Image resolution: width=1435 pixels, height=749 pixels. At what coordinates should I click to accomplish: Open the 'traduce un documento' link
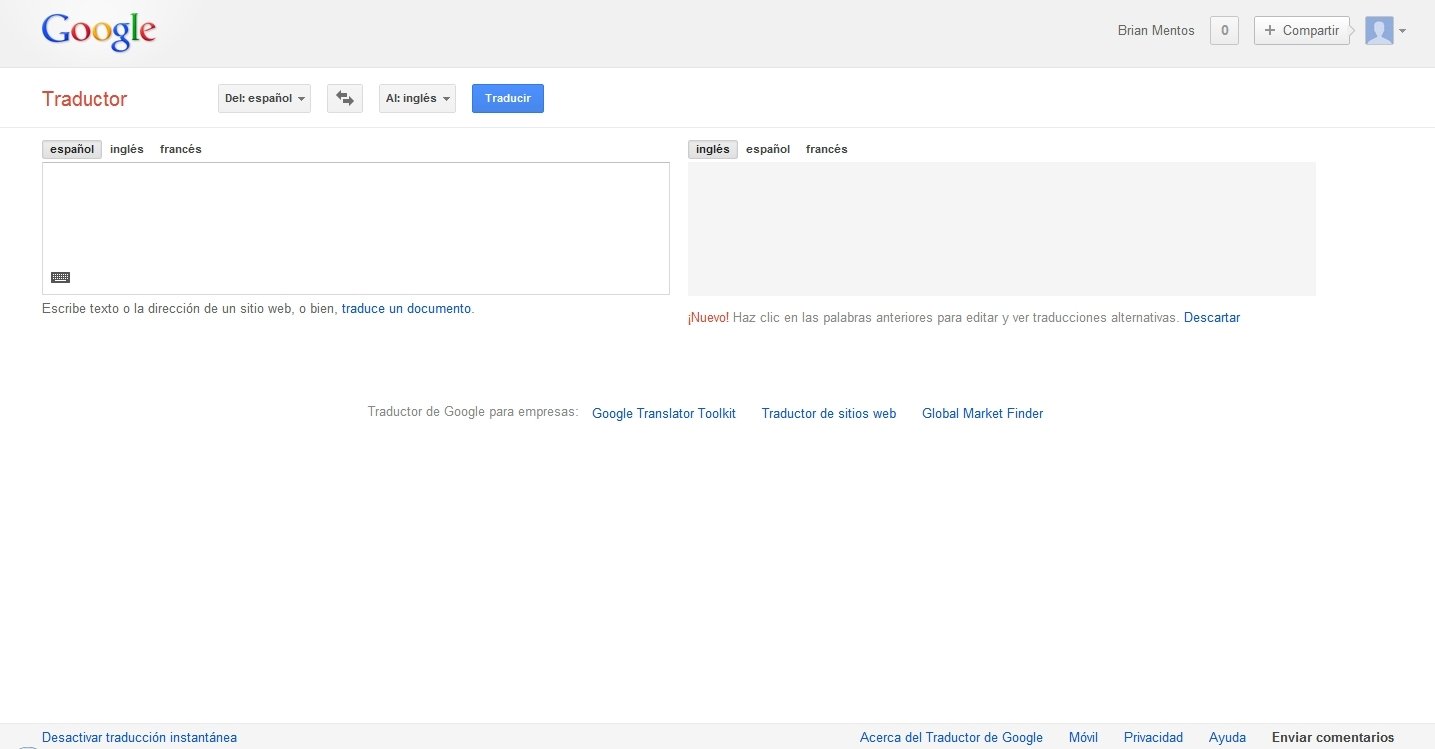[x=406, y=309]
